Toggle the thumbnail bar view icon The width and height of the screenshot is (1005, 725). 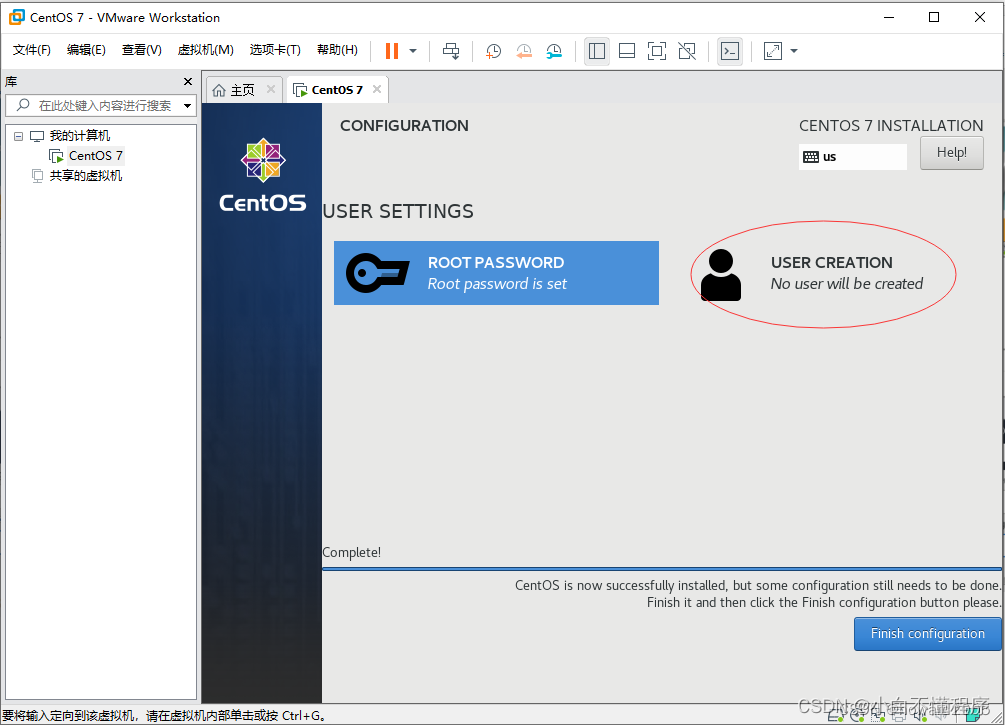click(627, 51)
